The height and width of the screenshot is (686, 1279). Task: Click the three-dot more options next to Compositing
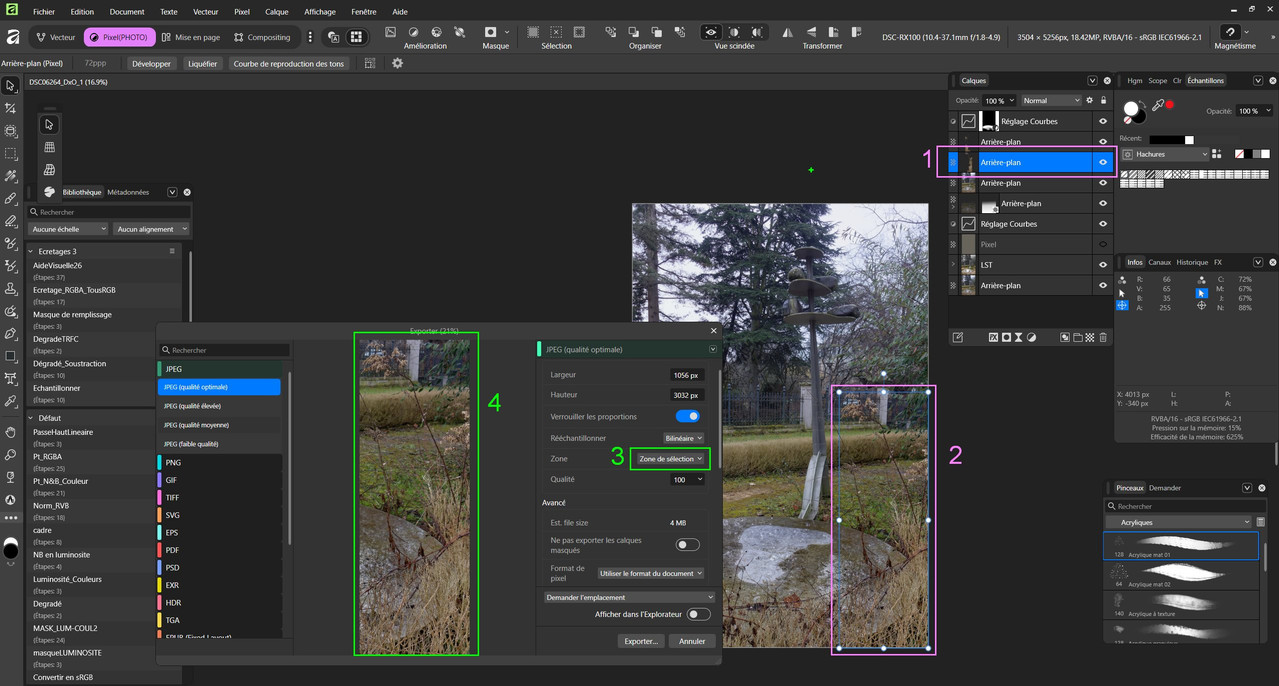[310, 37]
